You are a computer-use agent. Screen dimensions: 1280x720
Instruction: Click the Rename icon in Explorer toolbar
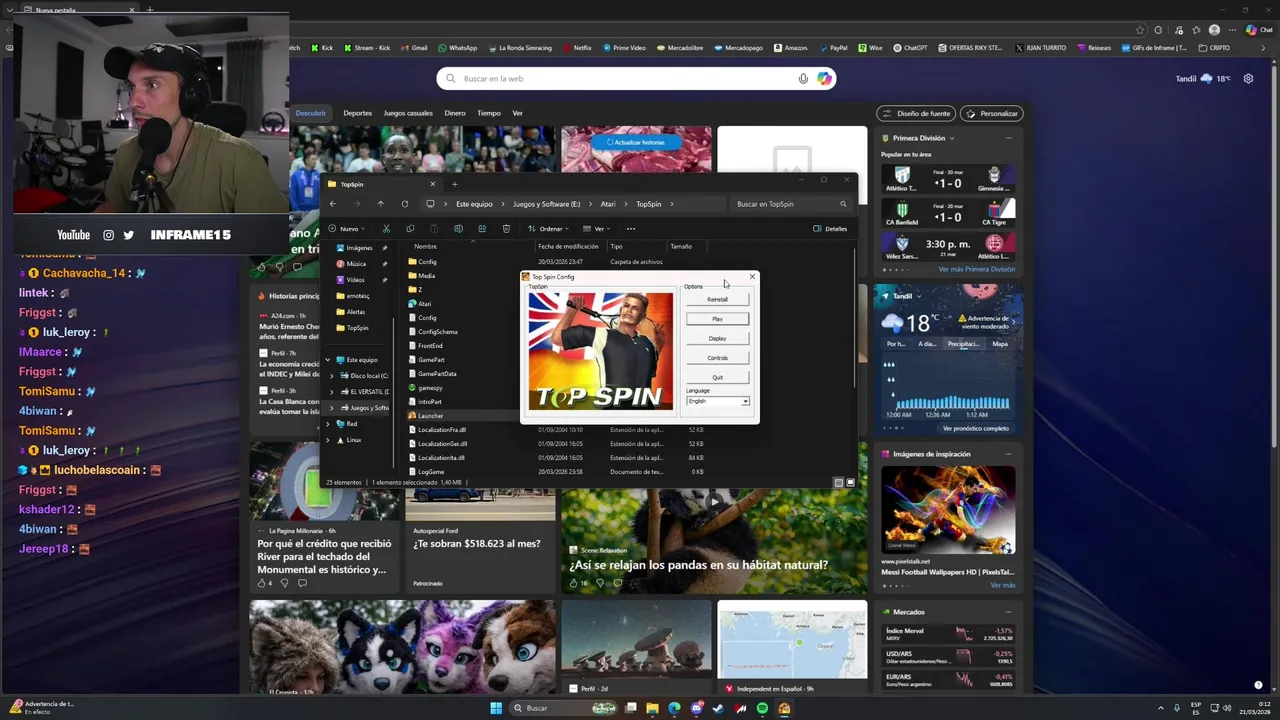(458, 229)
